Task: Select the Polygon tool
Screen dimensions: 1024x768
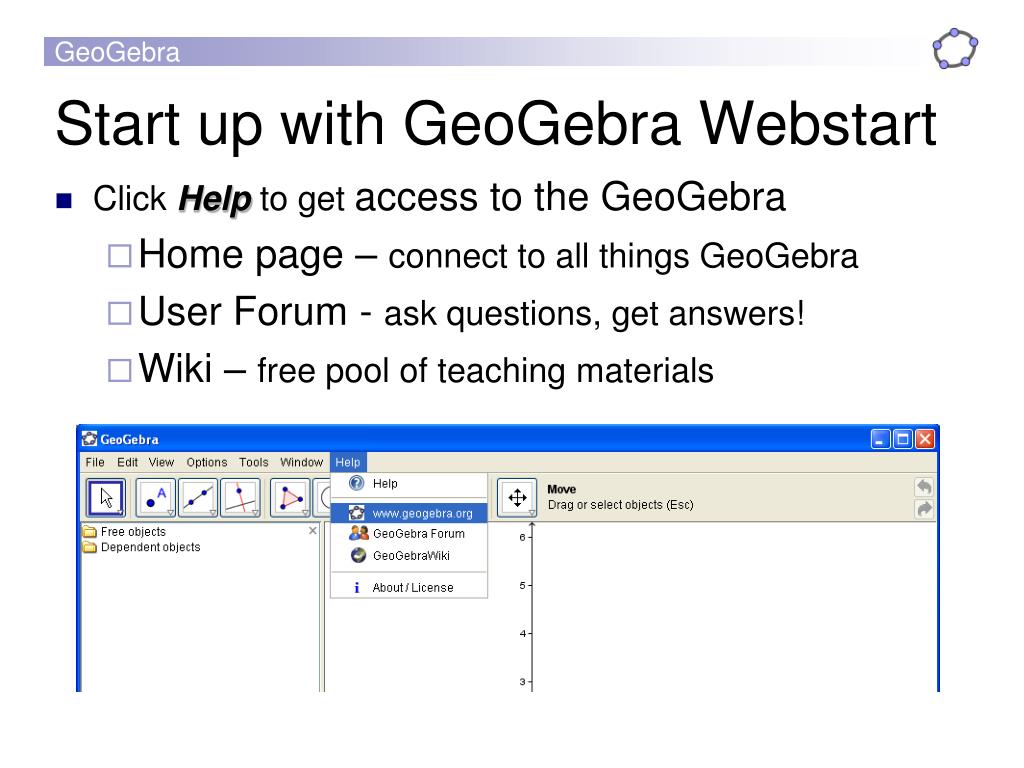Action: (x=290, y=498)
